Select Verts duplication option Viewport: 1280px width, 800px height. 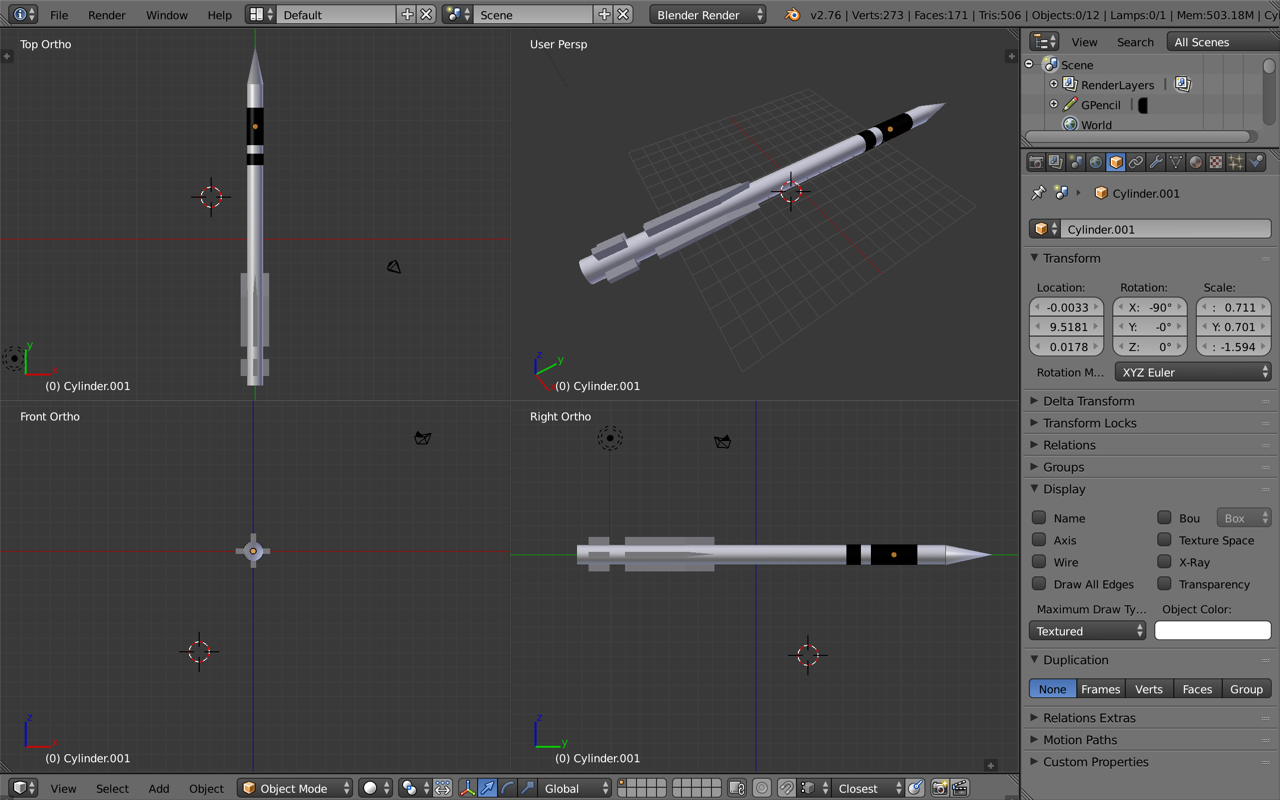[1149, 689]
